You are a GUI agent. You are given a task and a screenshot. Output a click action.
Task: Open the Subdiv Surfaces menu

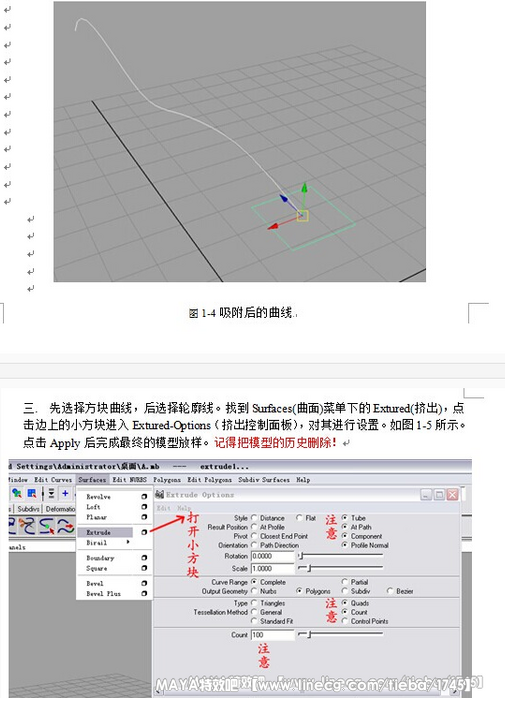[x=264, y=479]
